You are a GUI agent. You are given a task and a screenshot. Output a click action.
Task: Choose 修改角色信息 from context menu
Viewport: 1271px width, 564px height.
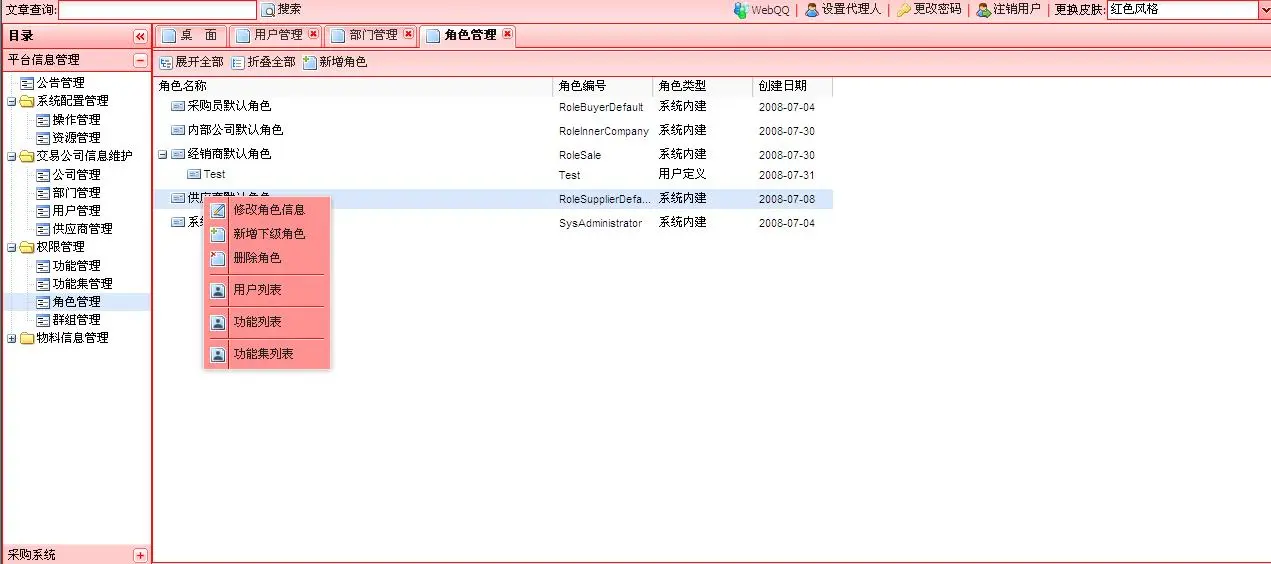click(x=267, y=210)
